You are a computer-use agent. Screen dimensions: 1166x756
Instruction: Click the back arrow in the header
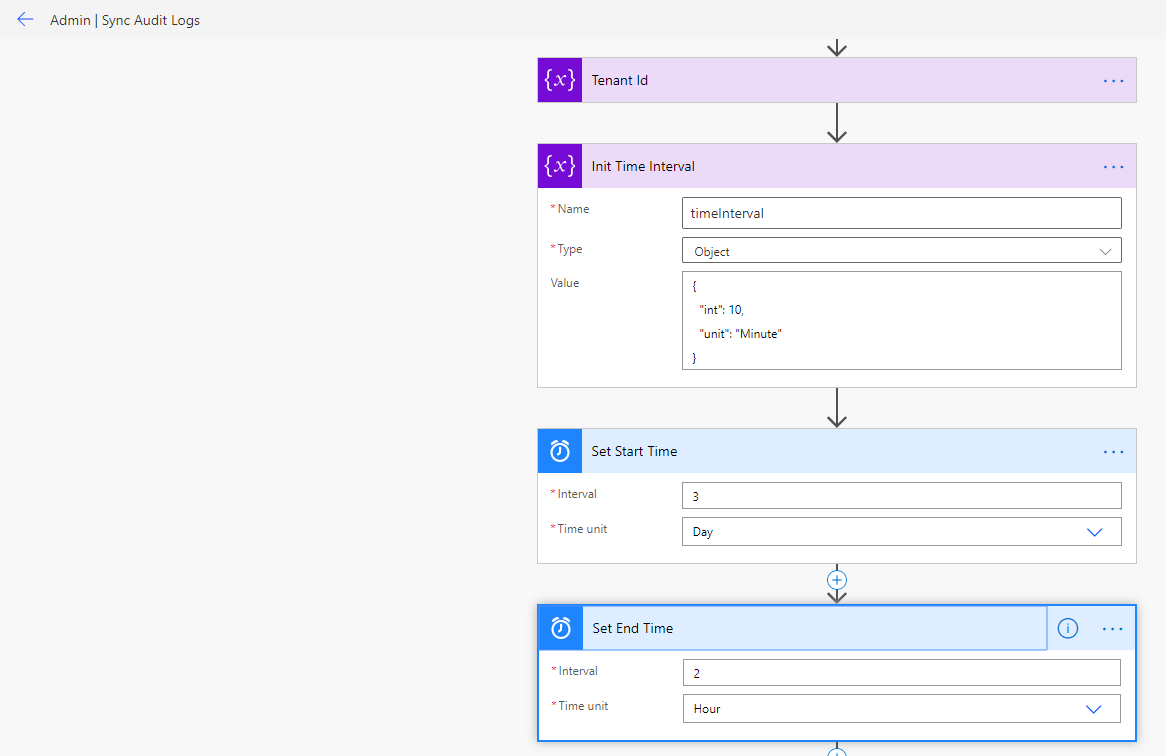tap(25, 19)
